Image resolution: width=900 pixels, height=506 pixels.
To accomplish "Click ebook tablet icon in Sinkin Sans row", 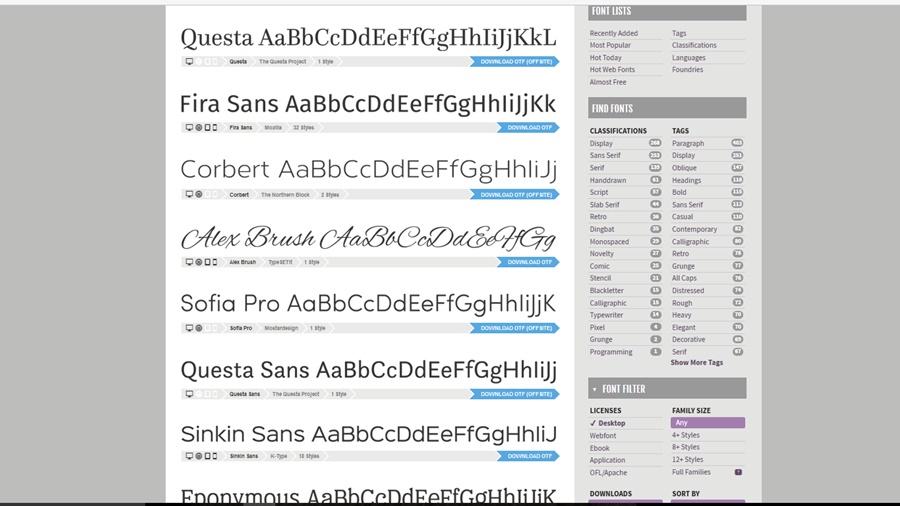I will pos(207,456).
